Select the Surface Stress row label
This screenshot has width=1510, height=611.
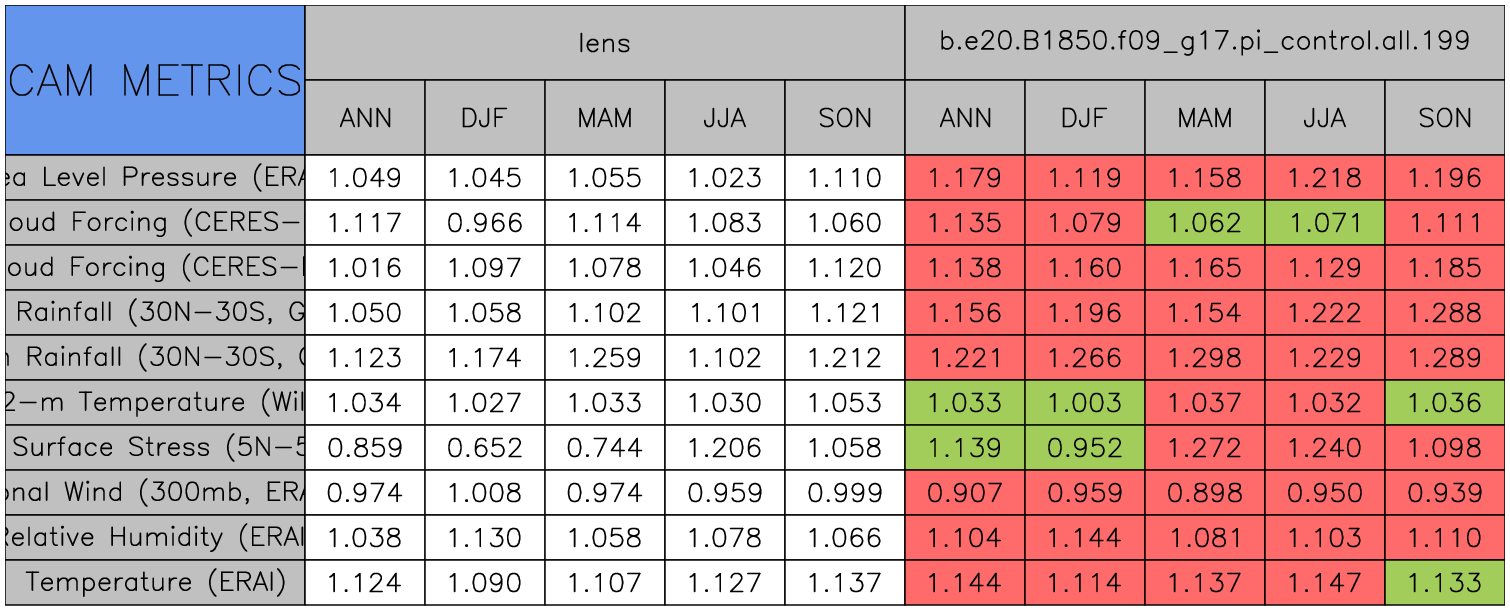(x=155, y=448)
